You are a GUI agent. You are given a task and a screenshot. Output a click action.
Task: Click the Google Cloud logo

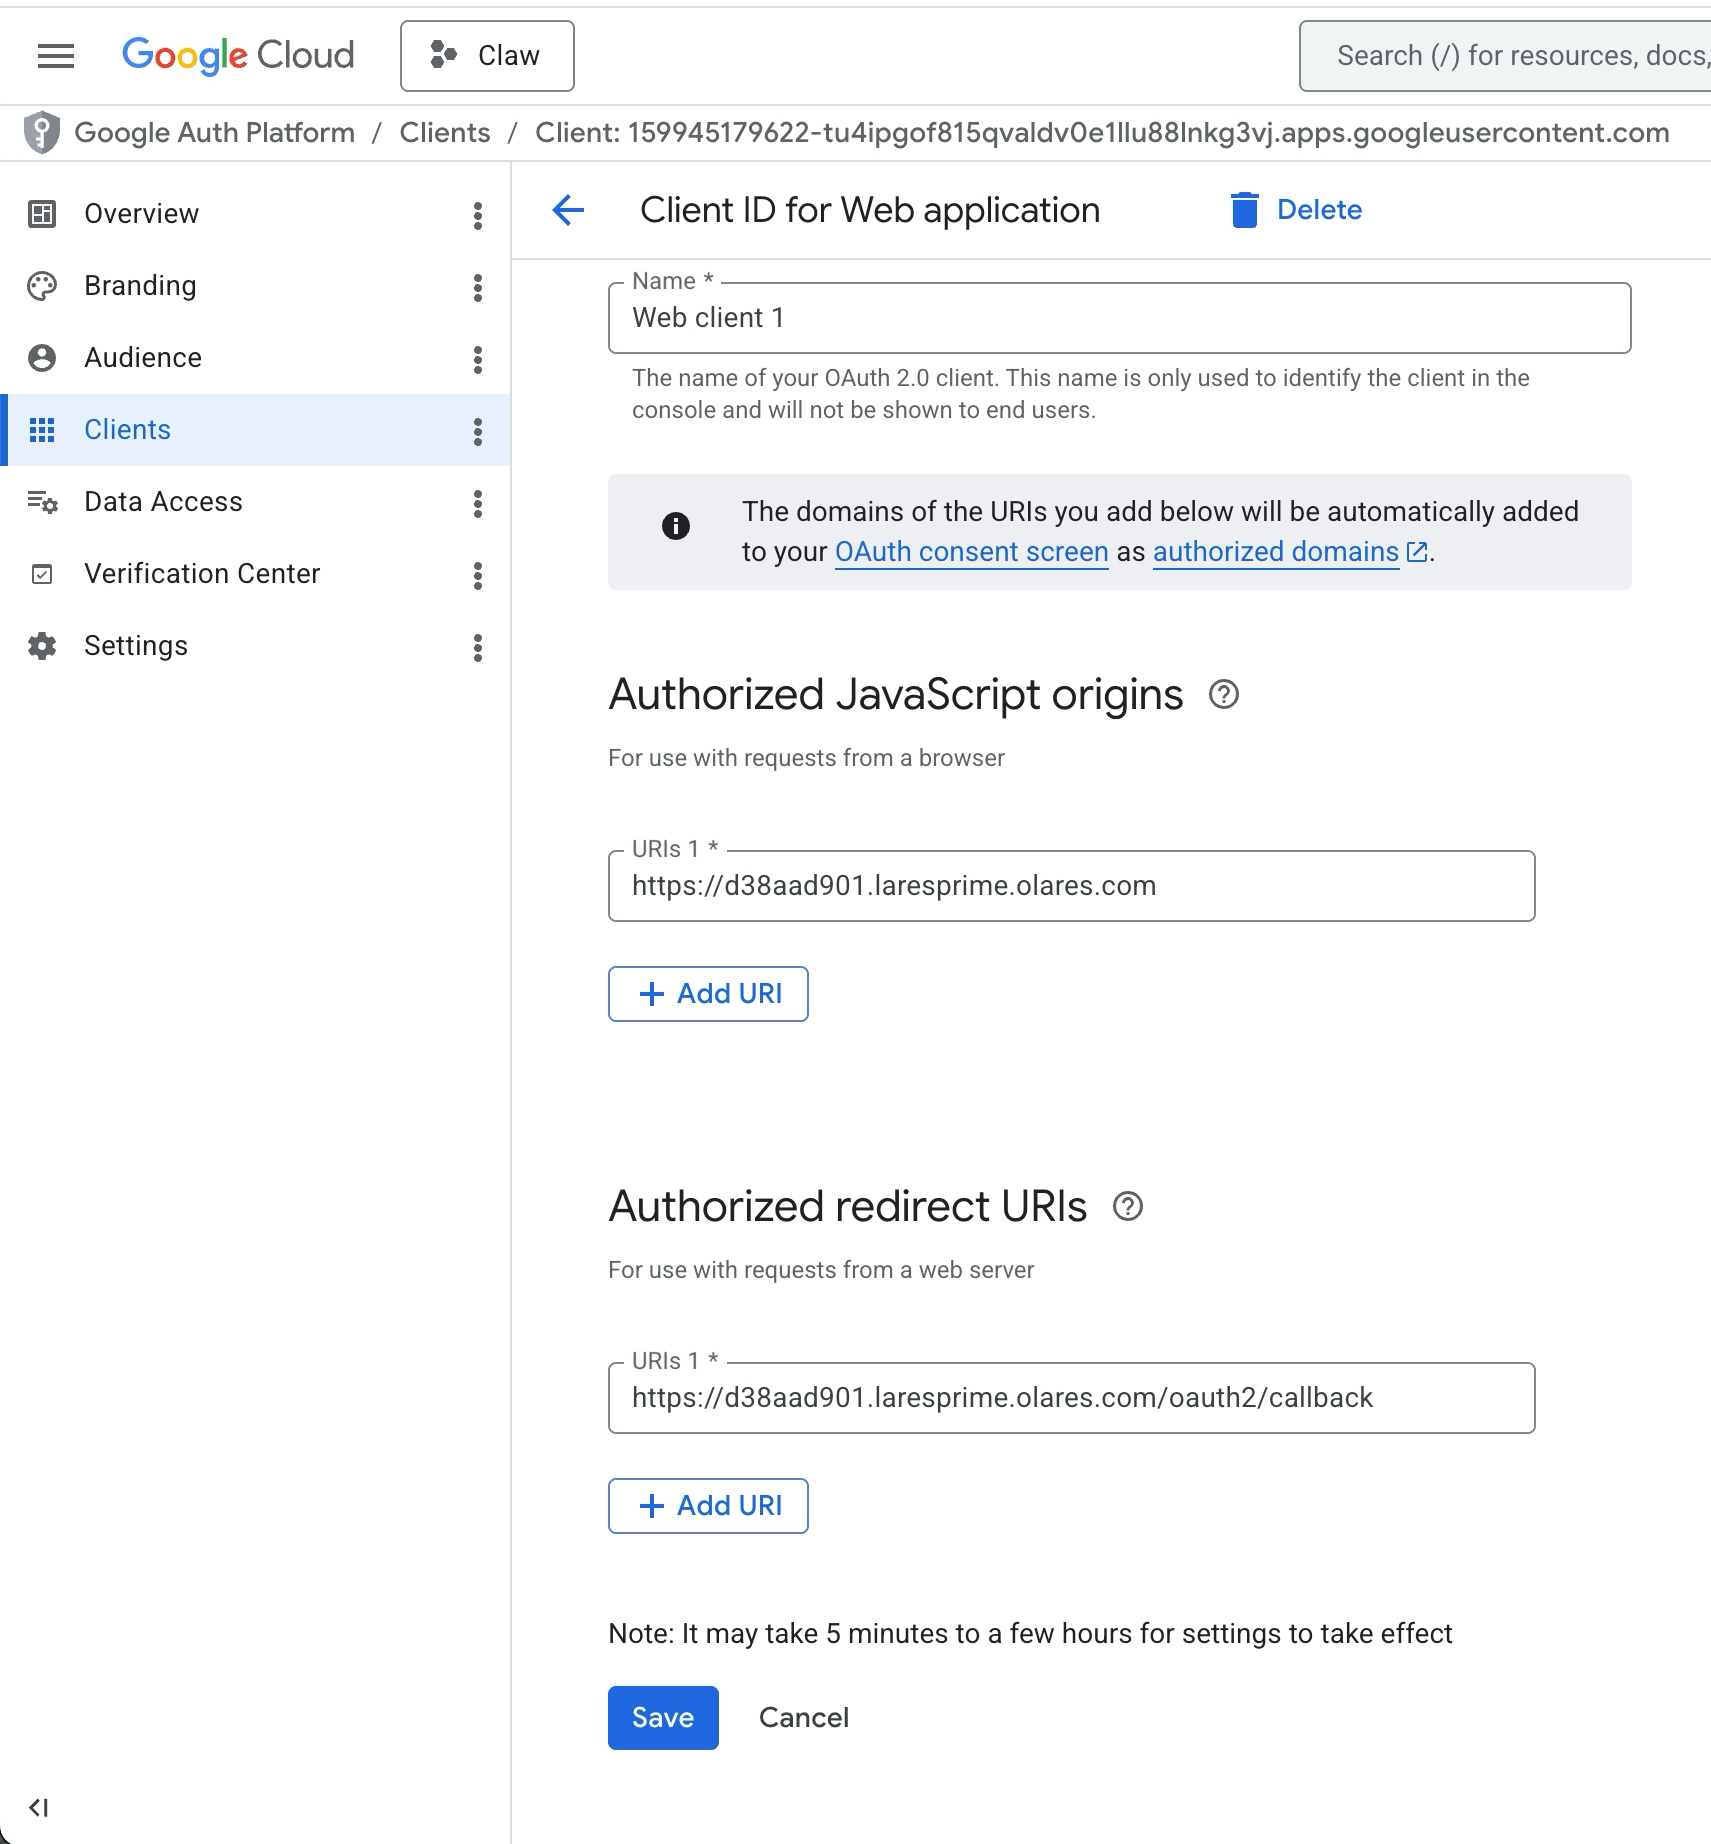pyautogui.click(x=238, y=56)
